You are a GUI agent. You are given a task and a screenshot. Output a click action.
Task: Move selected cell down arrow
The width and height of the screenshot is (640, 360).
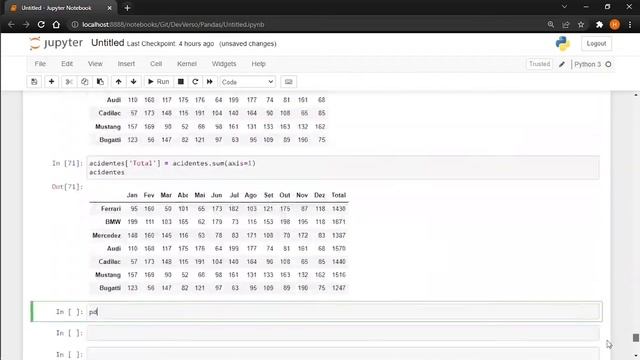[x=133, y=82]
